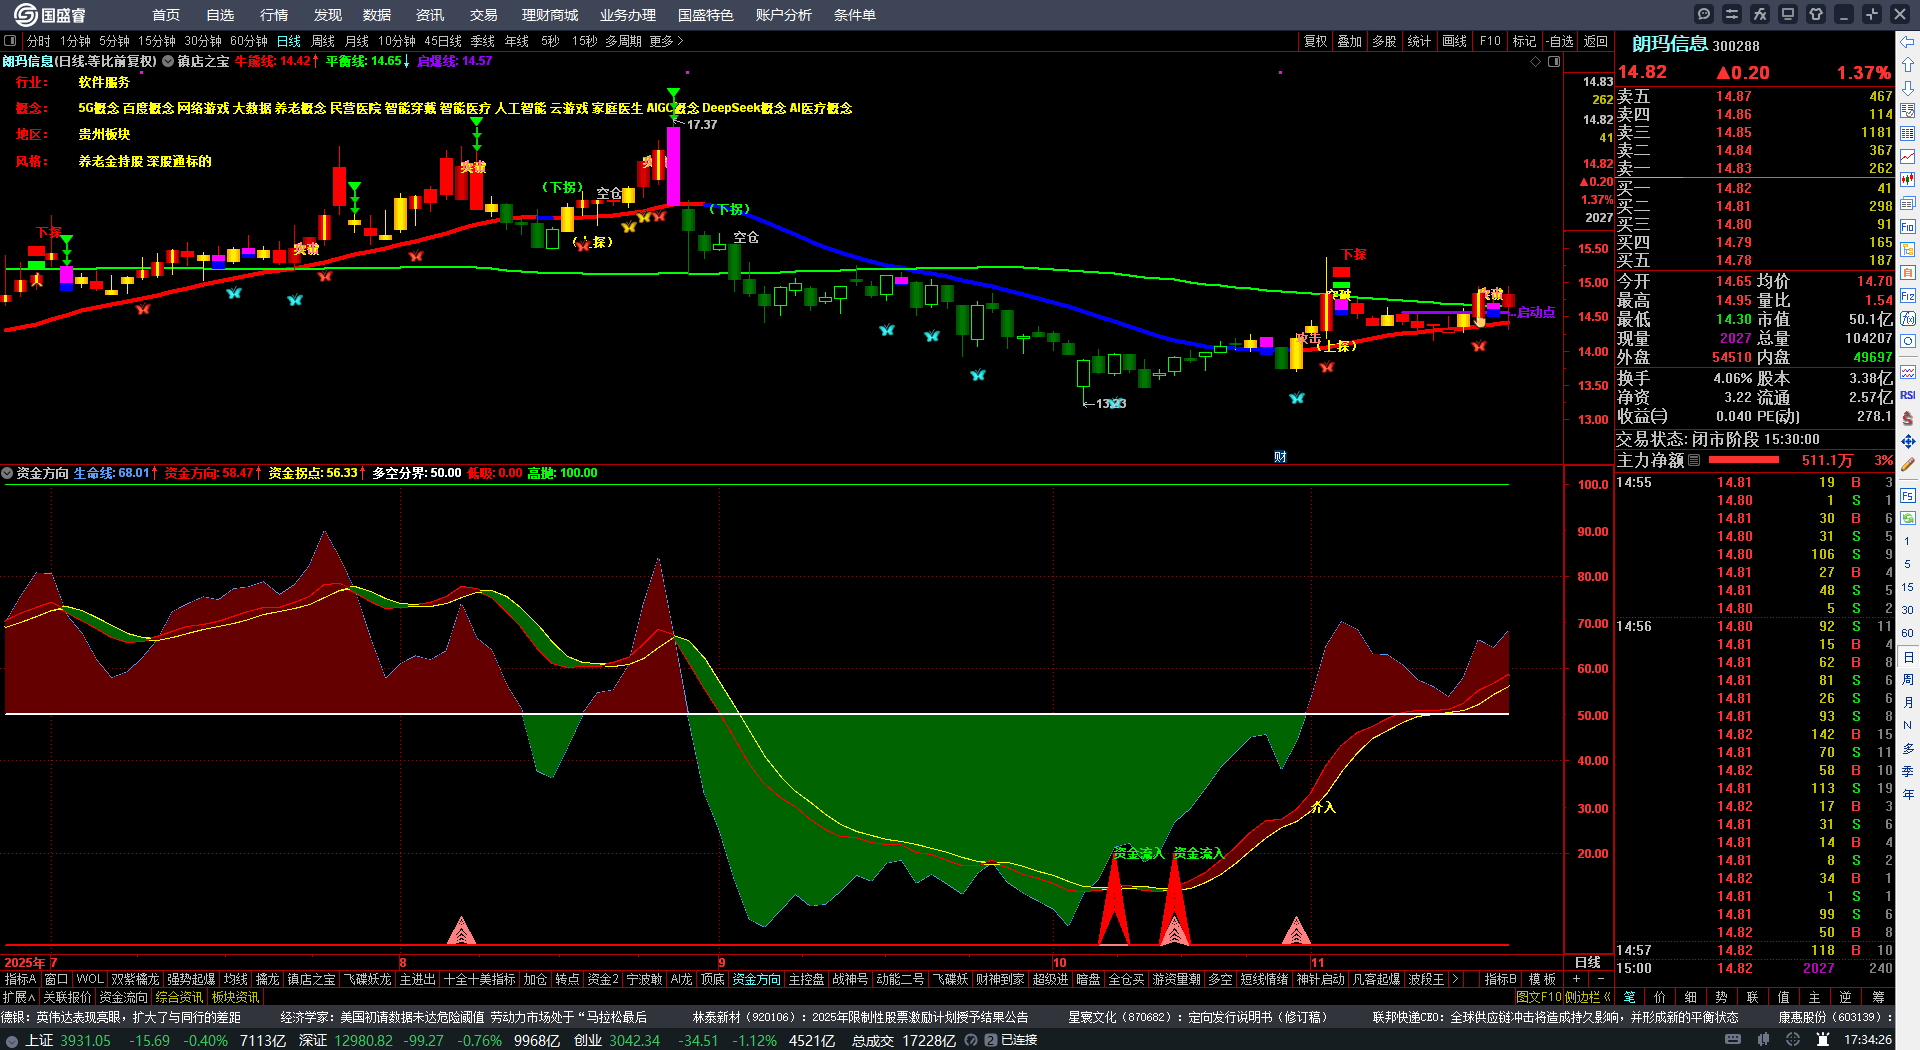Viewport: 1920px width, 1050px height.
Task: Open the settings sliders icon in title bar
Action: tap(1732, 14)
